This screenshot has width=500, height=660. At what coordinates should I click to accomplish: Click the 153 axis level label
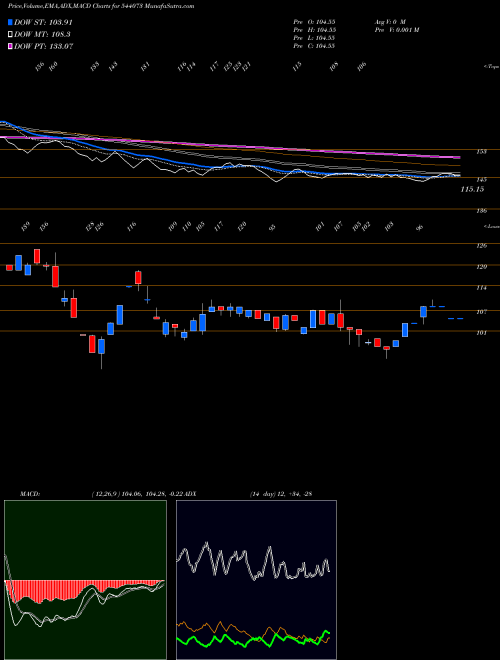(482, 152)
